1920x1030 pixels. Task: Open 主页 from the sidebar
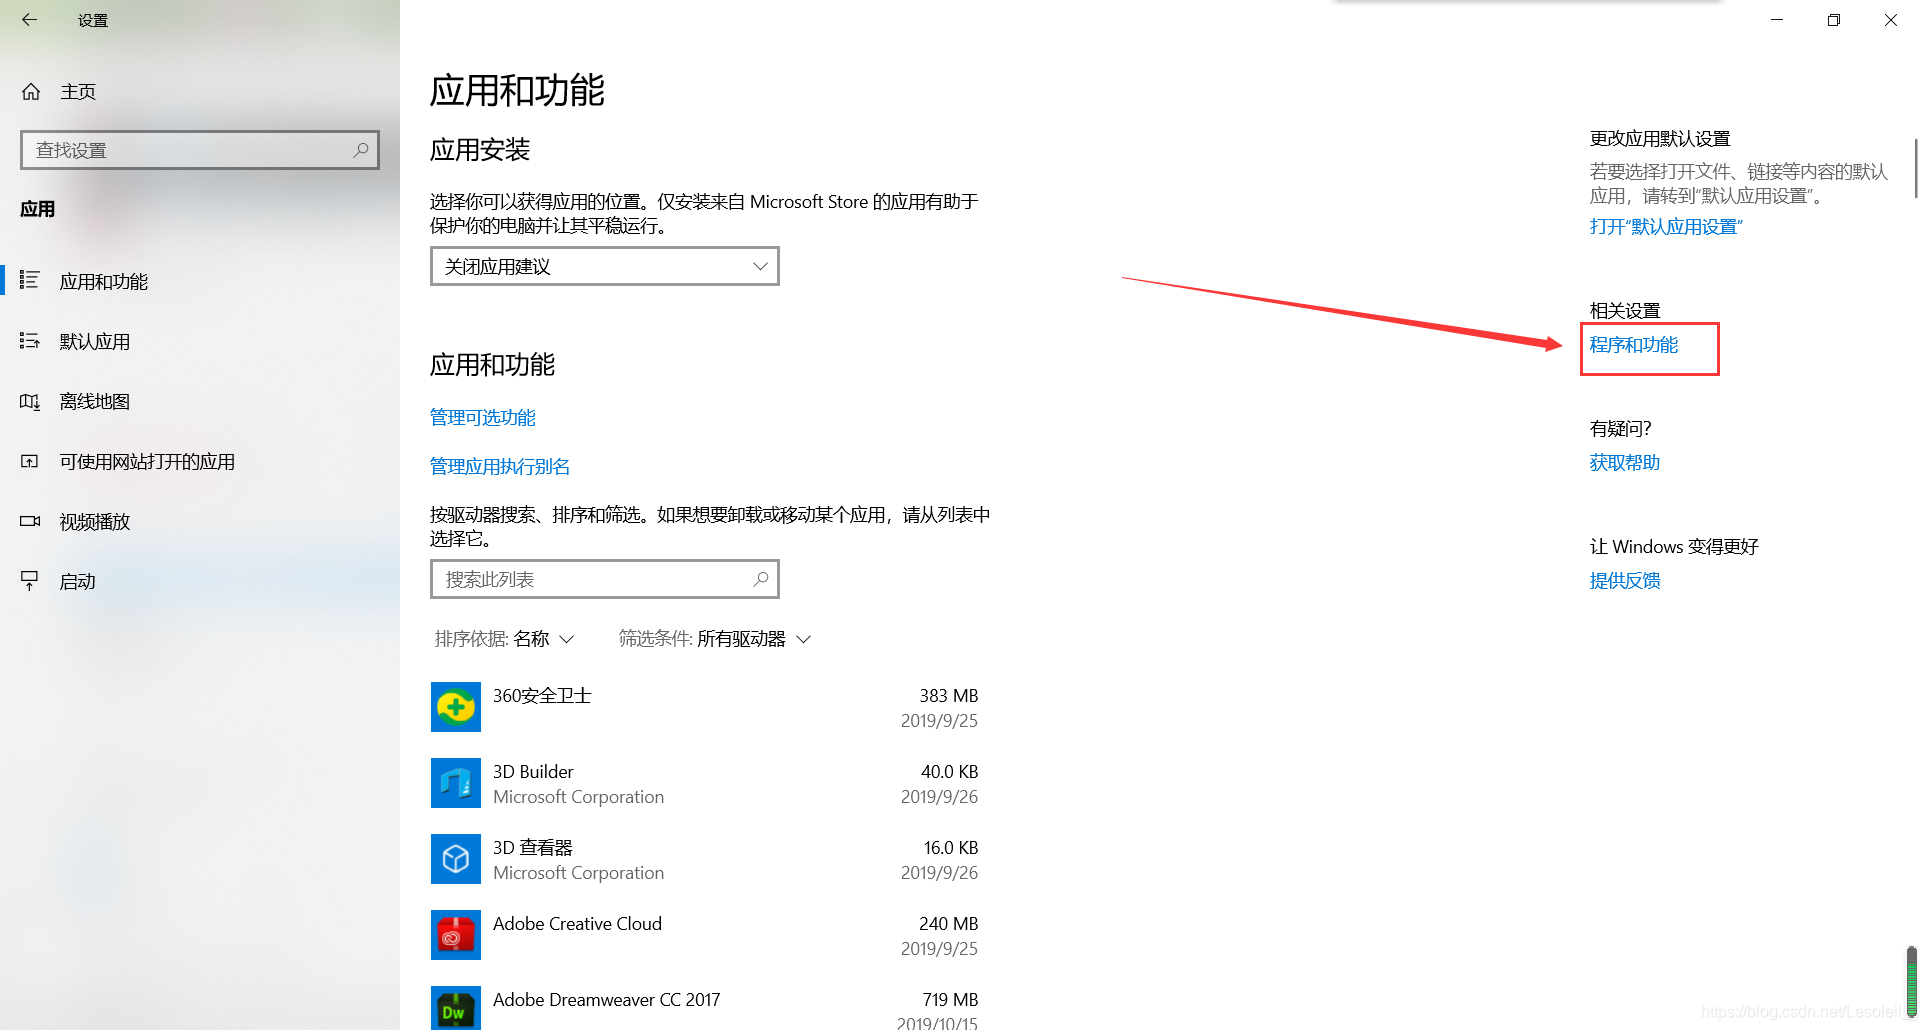(78, 91)
